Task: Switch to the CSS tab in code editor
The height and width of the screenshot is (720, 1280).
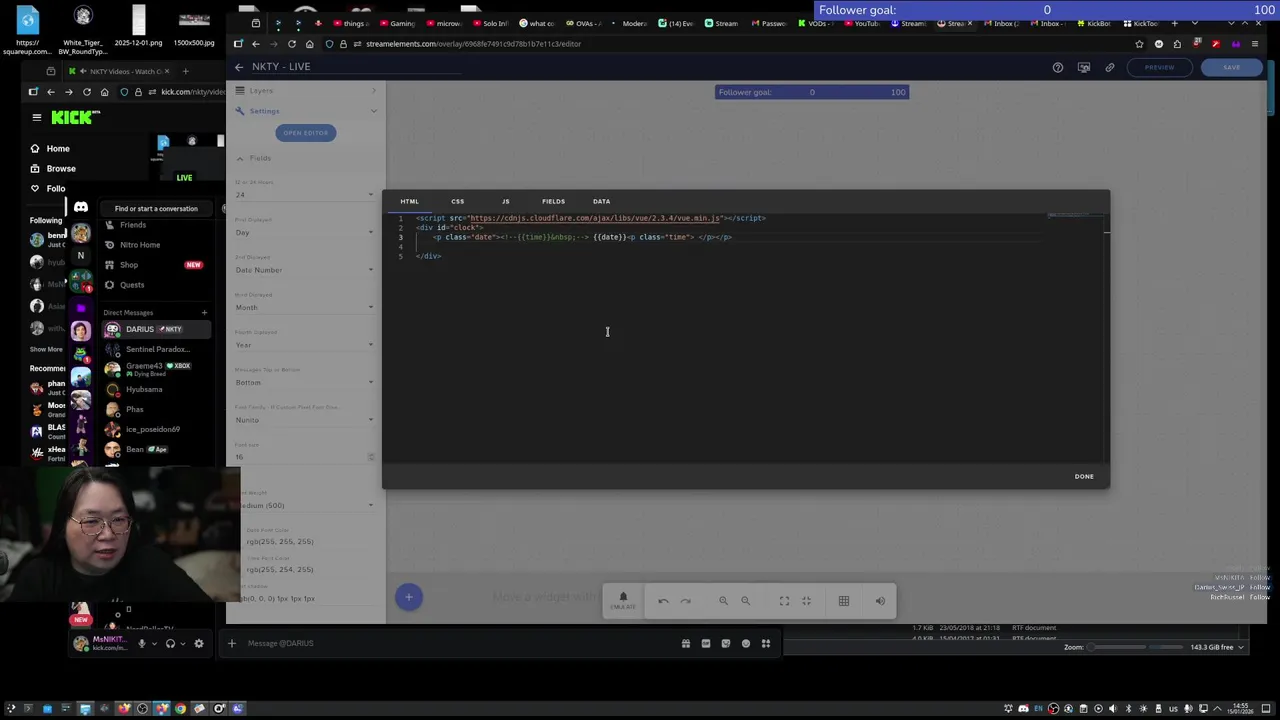Action: click(x=457, y=201)
